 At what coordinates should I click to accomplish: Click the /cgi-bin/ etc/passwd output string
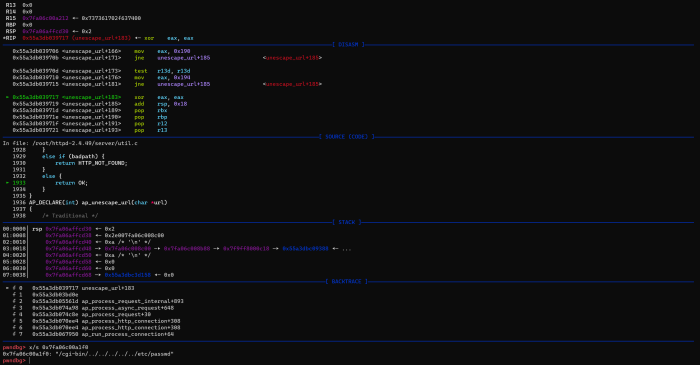(113, 354)
